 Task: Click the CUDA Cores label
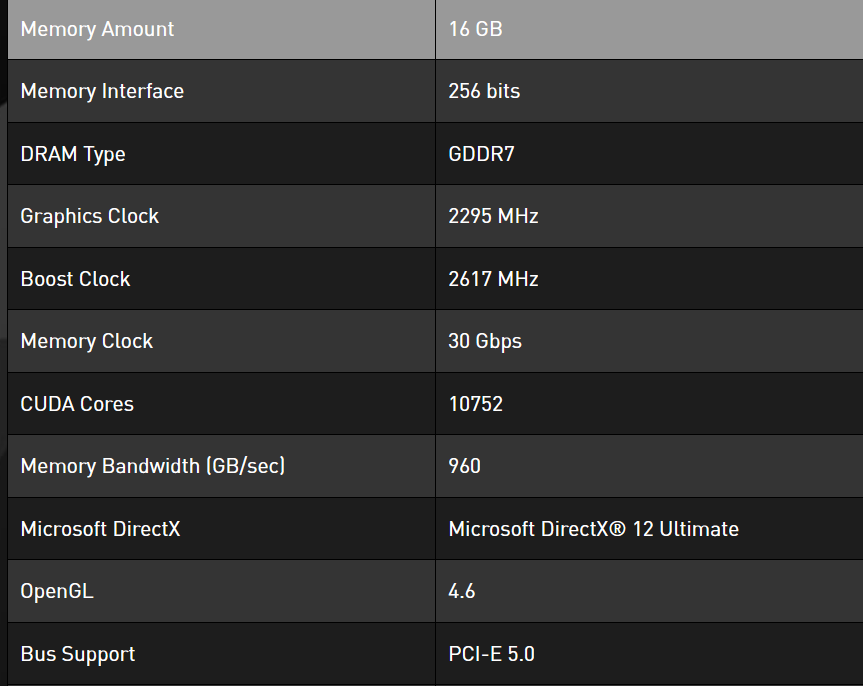(77, 404)
